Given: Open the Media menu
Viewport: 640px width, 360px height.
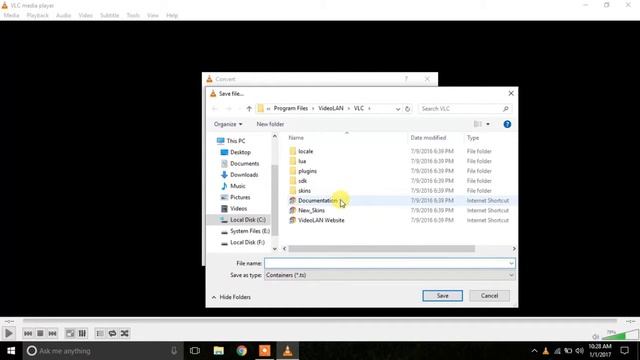Looking at the screenshot, I should coord(11,15).
